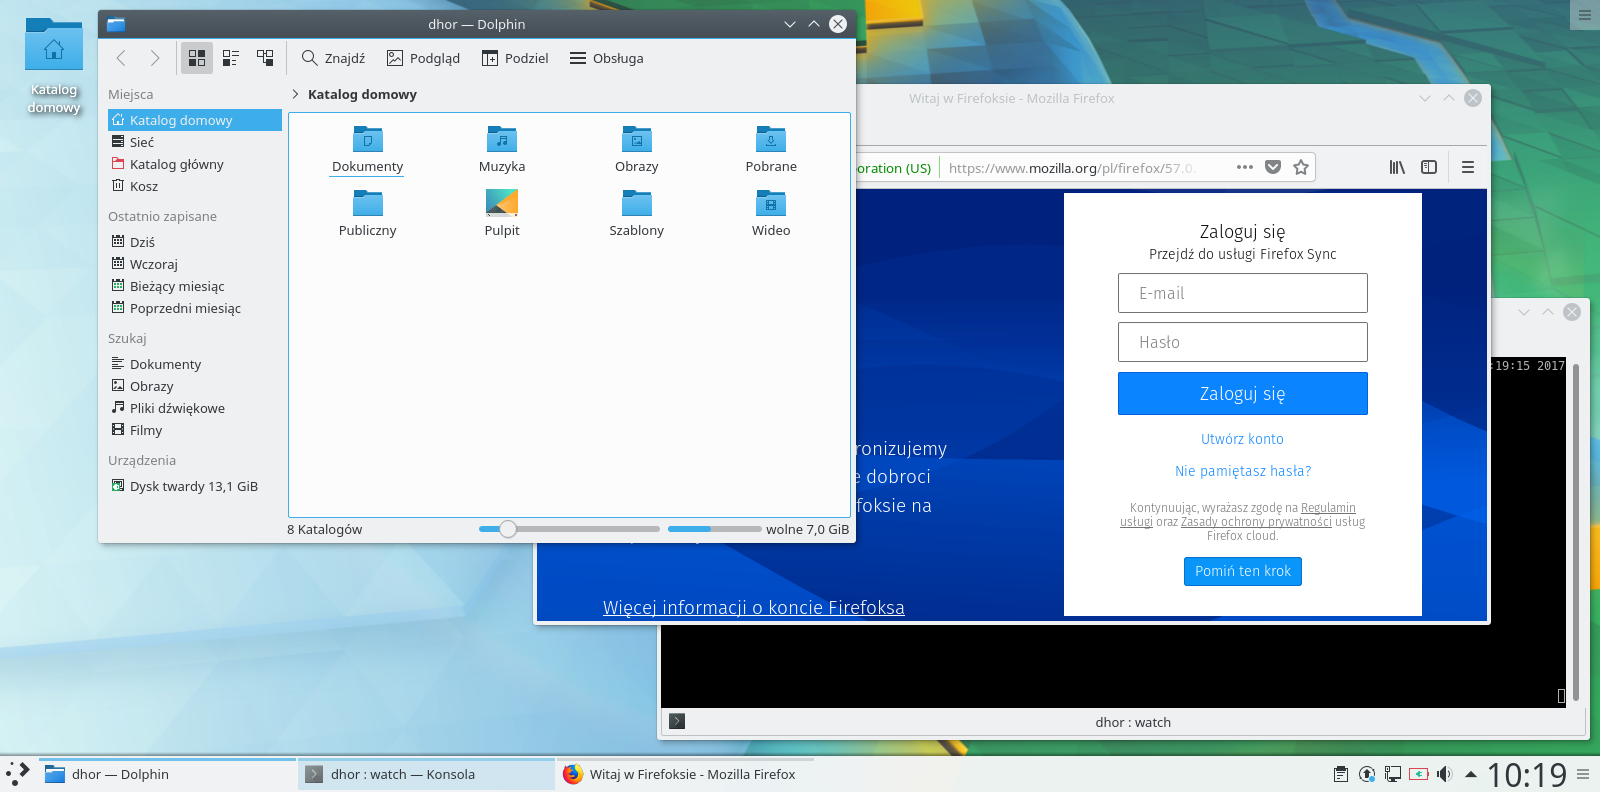Open Kosz trash in Places sidebar
The height and width of the screenshot is (792, 1600).
(x=195, y=186)
